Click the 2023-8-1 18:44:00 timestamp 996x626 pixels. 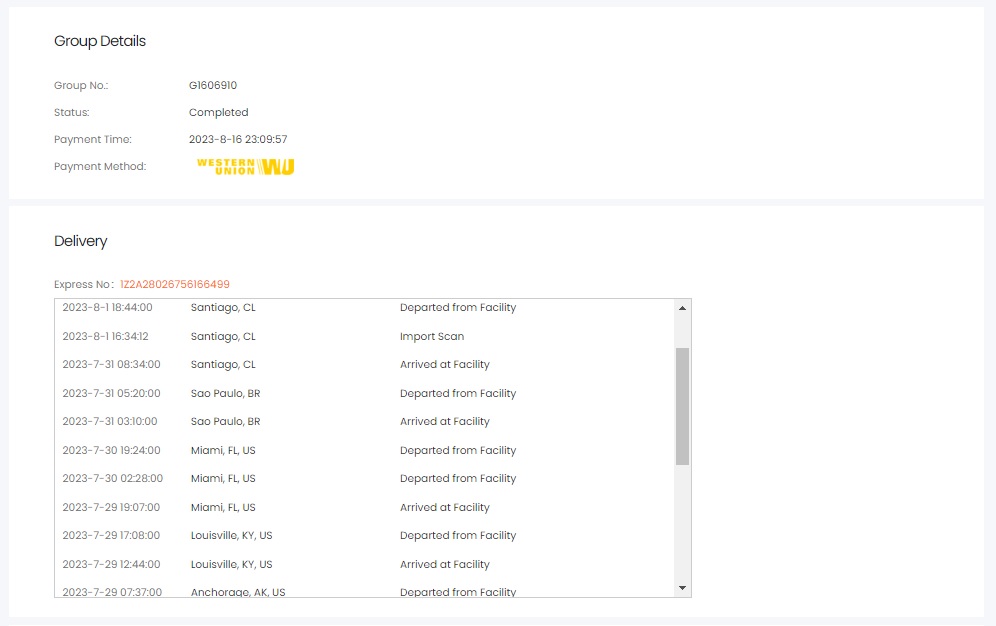[x=107, y=308]
